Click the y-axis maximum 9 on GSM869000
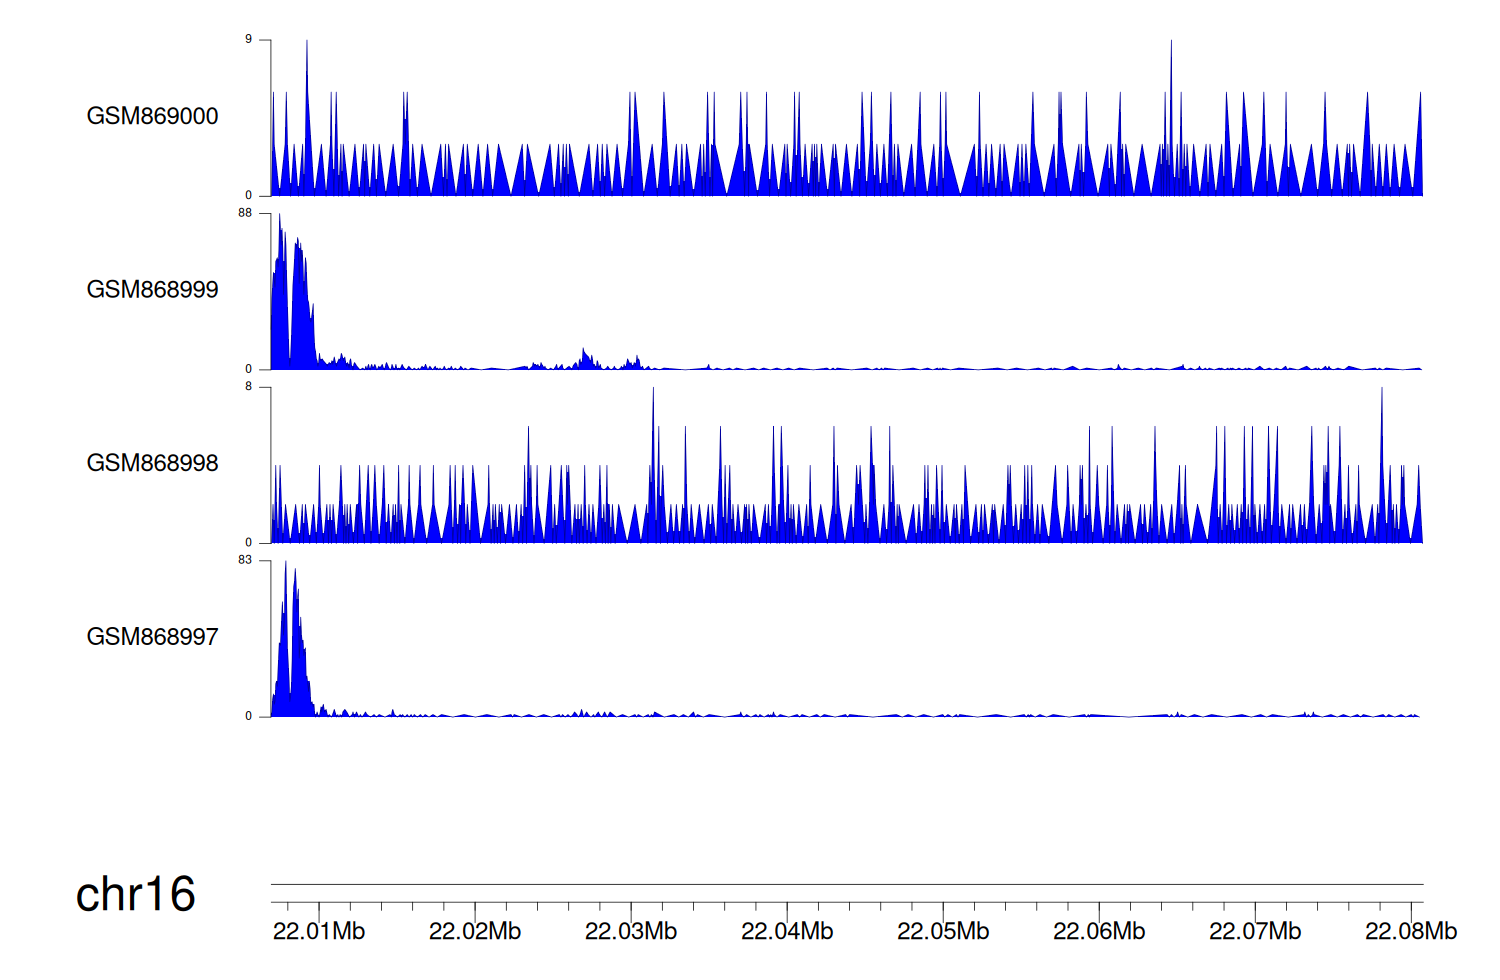 [x=249, y=39]
